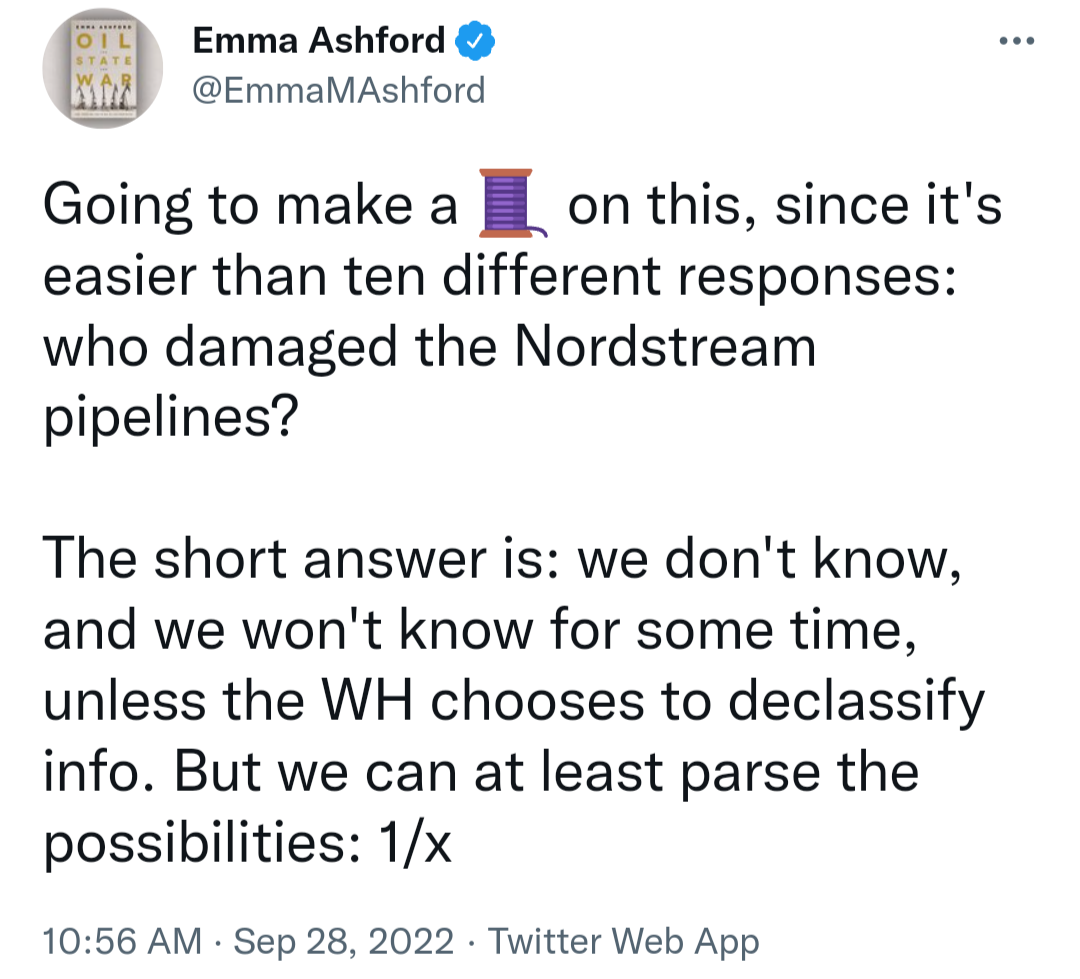Open the 10:56 AM timestamp link
The width and height of the screenshot is (1080, 979).
122,941
